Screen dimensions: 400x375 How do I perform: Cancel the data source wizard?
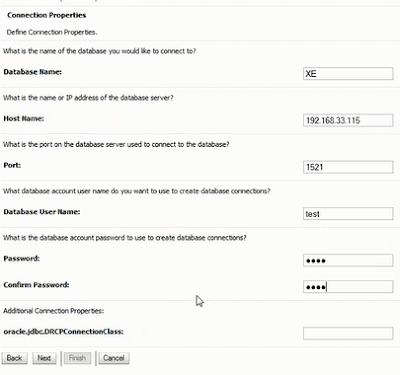(114, 358)
